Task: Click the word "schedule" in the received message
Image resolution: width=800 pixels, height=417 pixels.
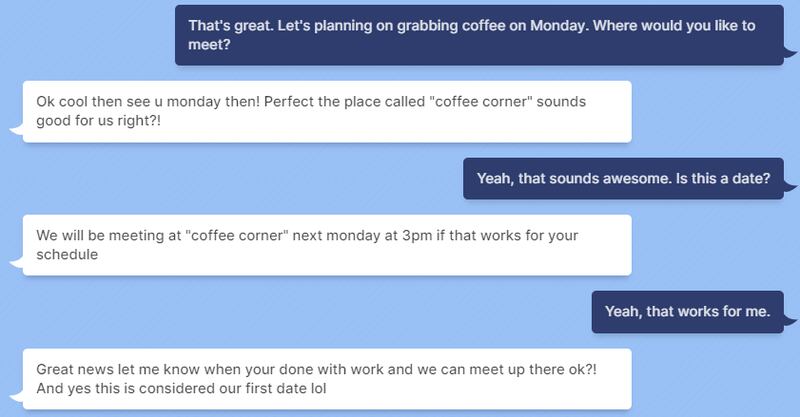Action: pyautogui.click(x=67, y=255)
